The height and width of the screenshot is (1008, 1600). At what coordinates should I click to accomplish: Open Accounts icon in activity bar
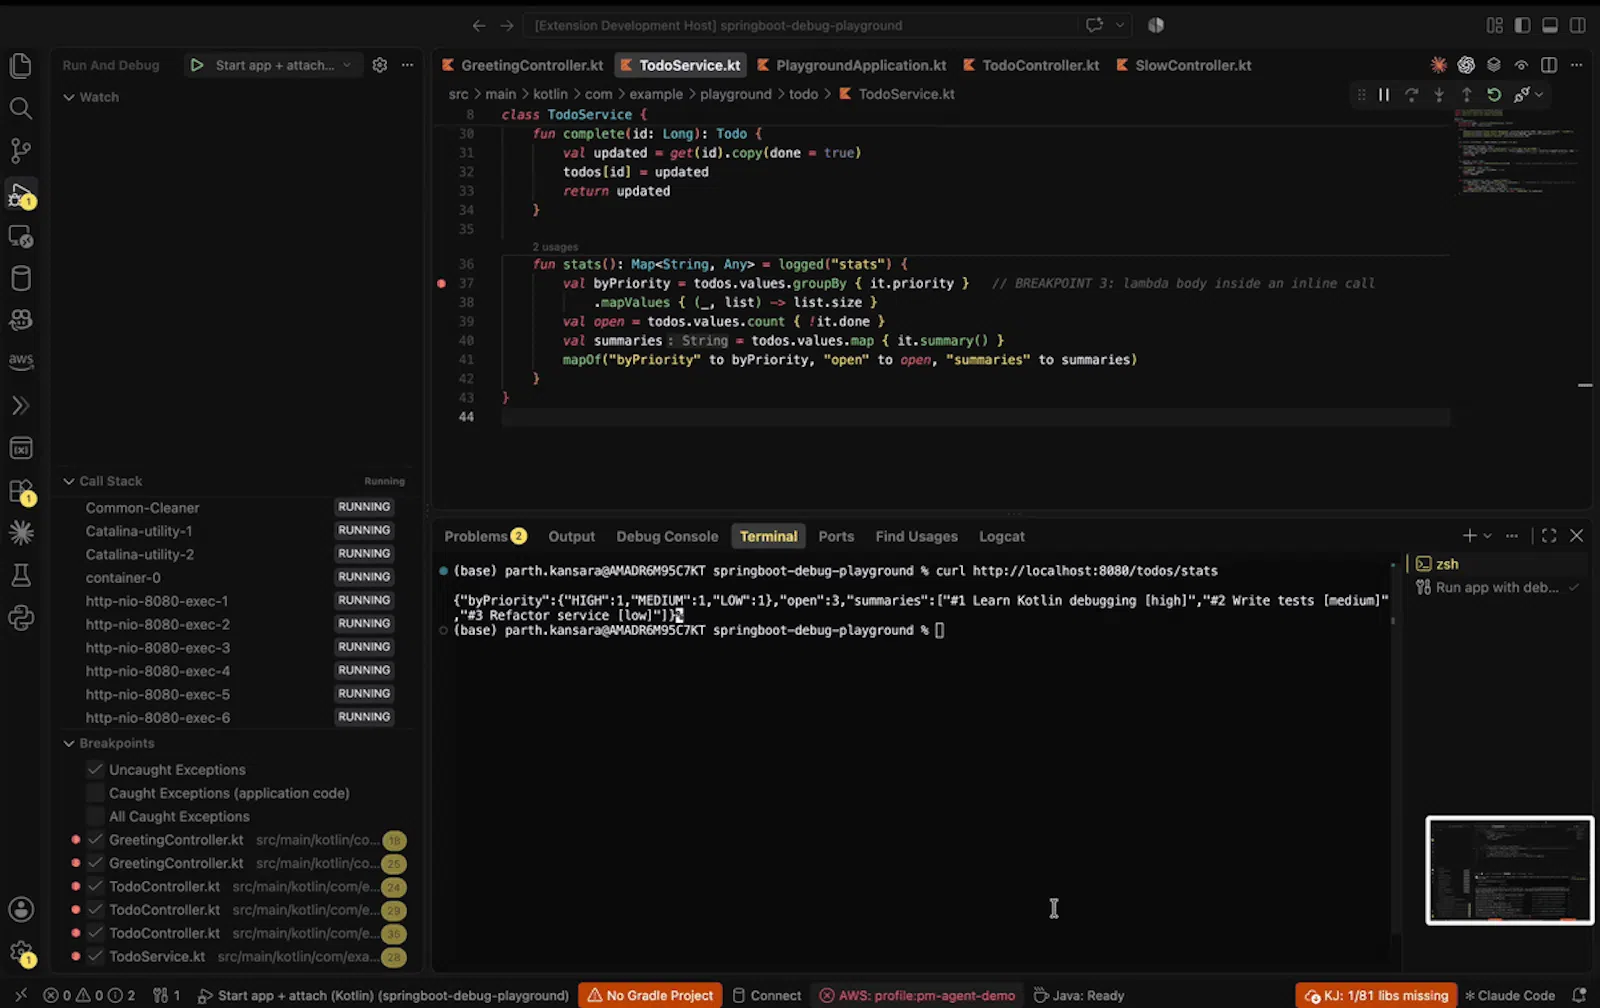click(x=20, y=909)
